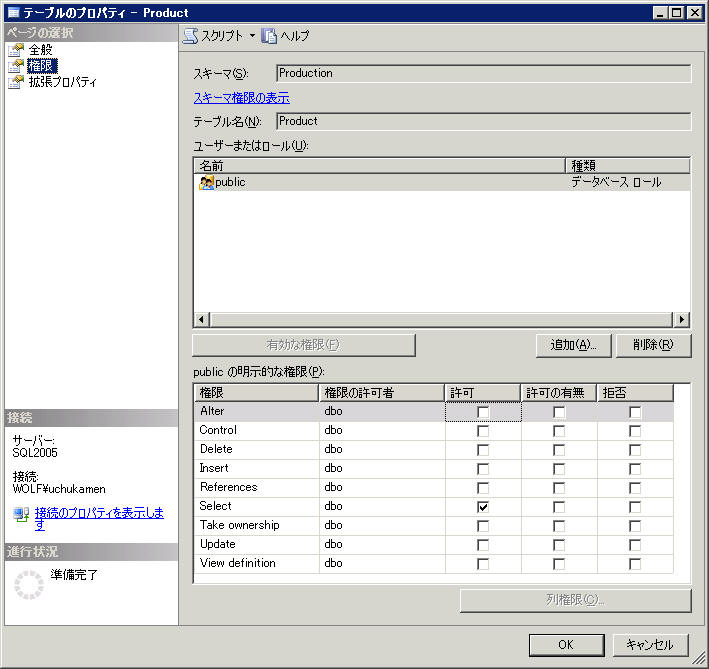Open スキーマ権限の表示 link
Image resolution: width=709 pixels, height=669 pixels.
(x=241, y=98)
